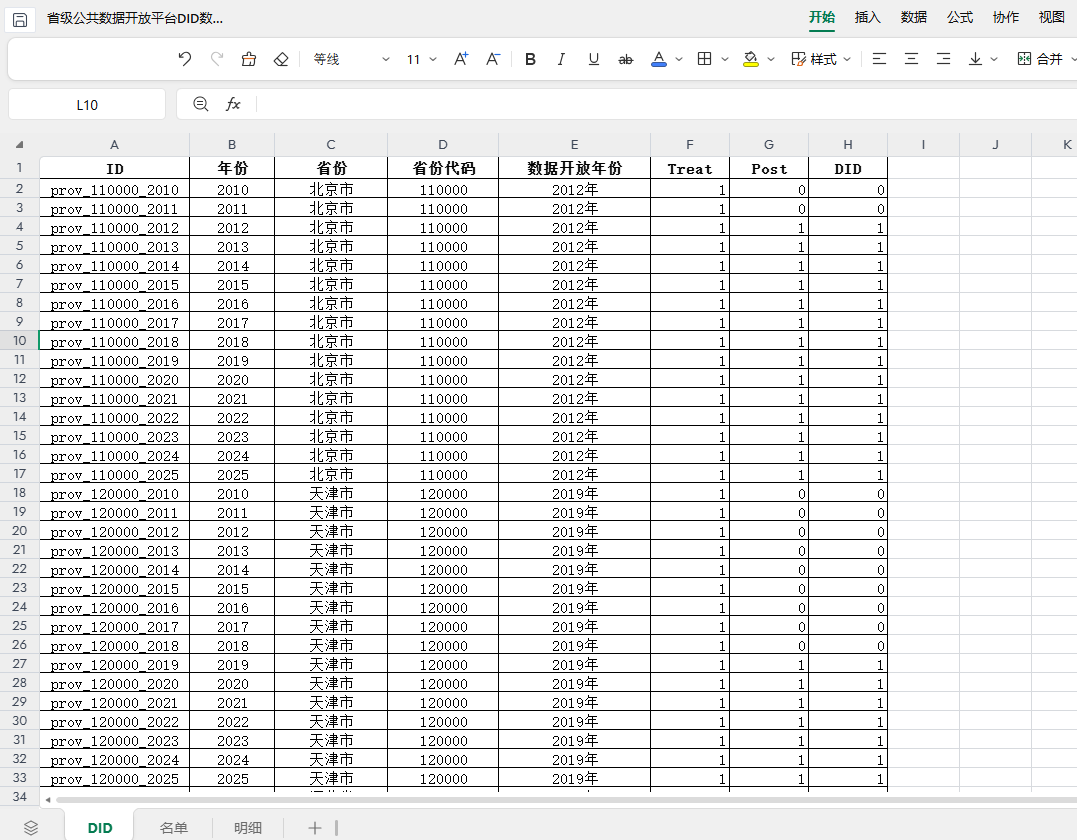1077x840 pixels.
Task: Click the cell name box showing L10
Action: coord(87,104)
